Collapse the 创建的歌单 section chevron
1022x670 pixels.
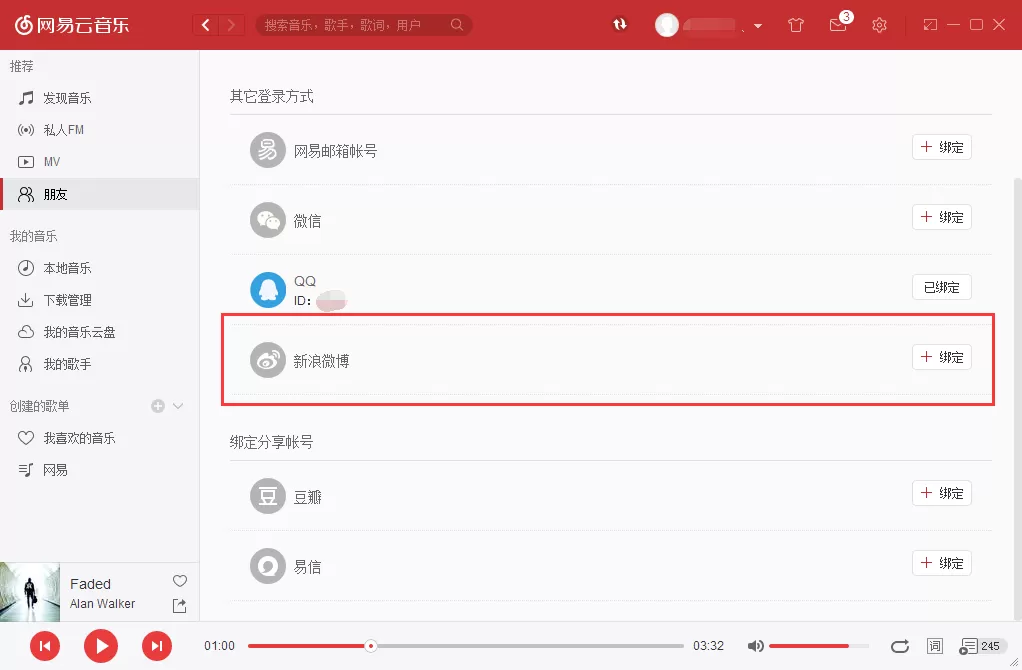(178, 406)
